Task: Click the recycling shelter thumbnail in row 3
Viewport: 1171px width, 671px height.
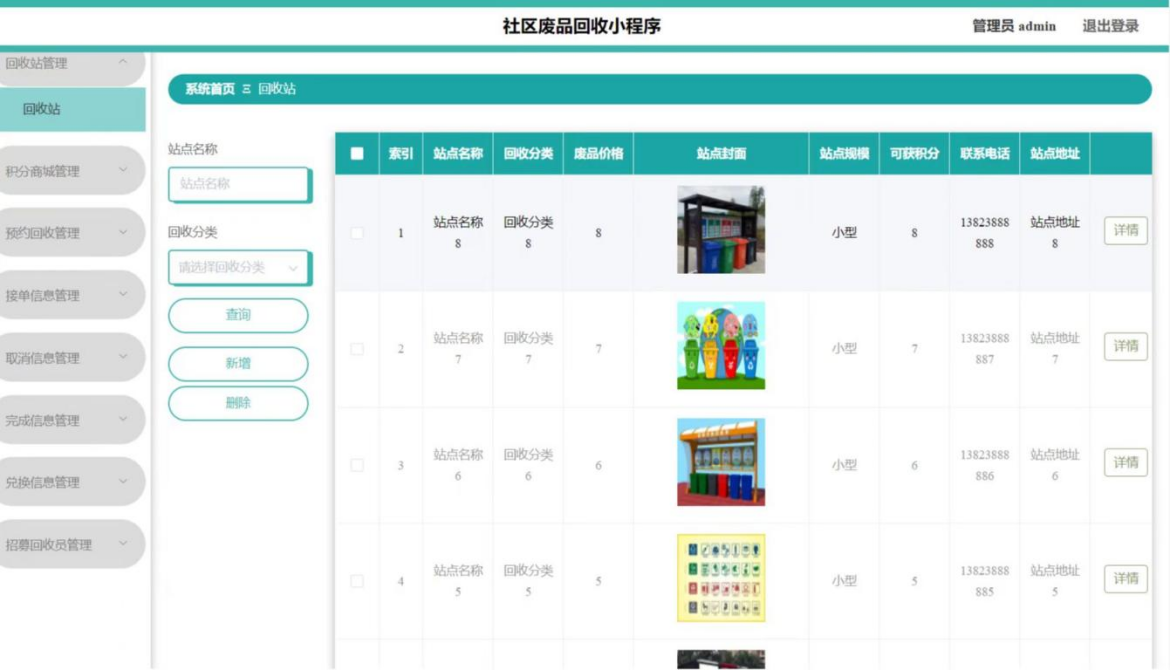Action: (721, 462)
